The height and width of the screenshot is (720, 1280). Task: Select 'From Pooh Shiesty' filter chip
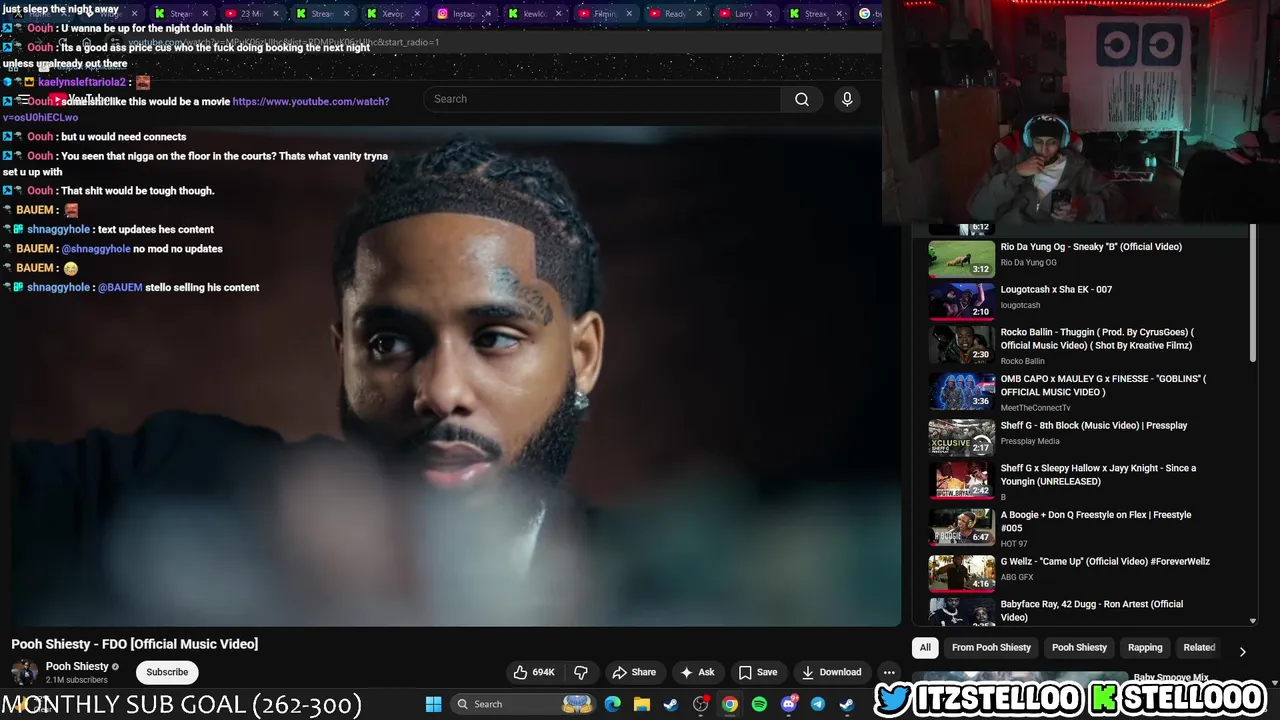[991, 647]
